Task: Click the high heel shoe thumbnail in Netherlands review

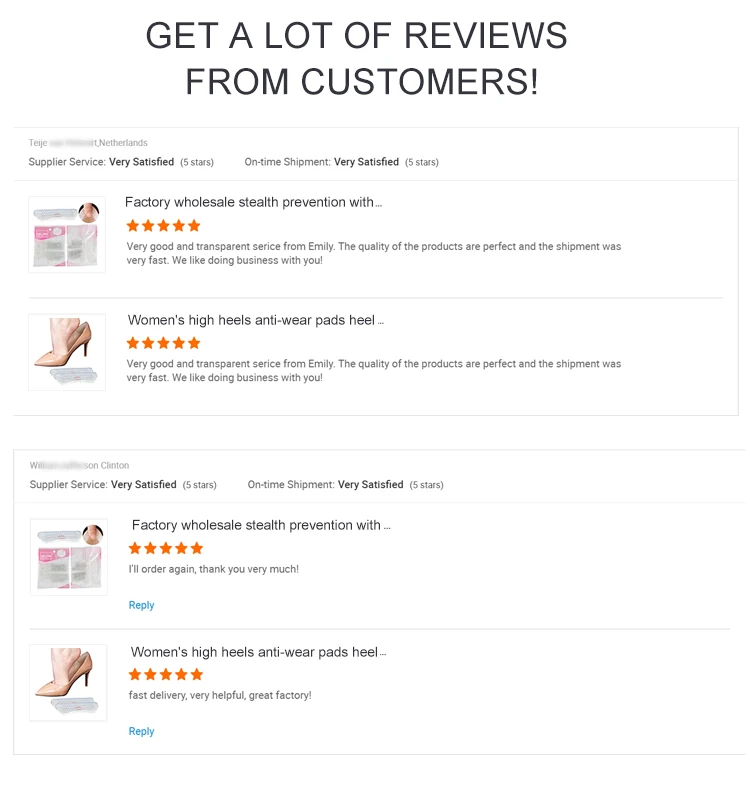Action: coord(67,352)
